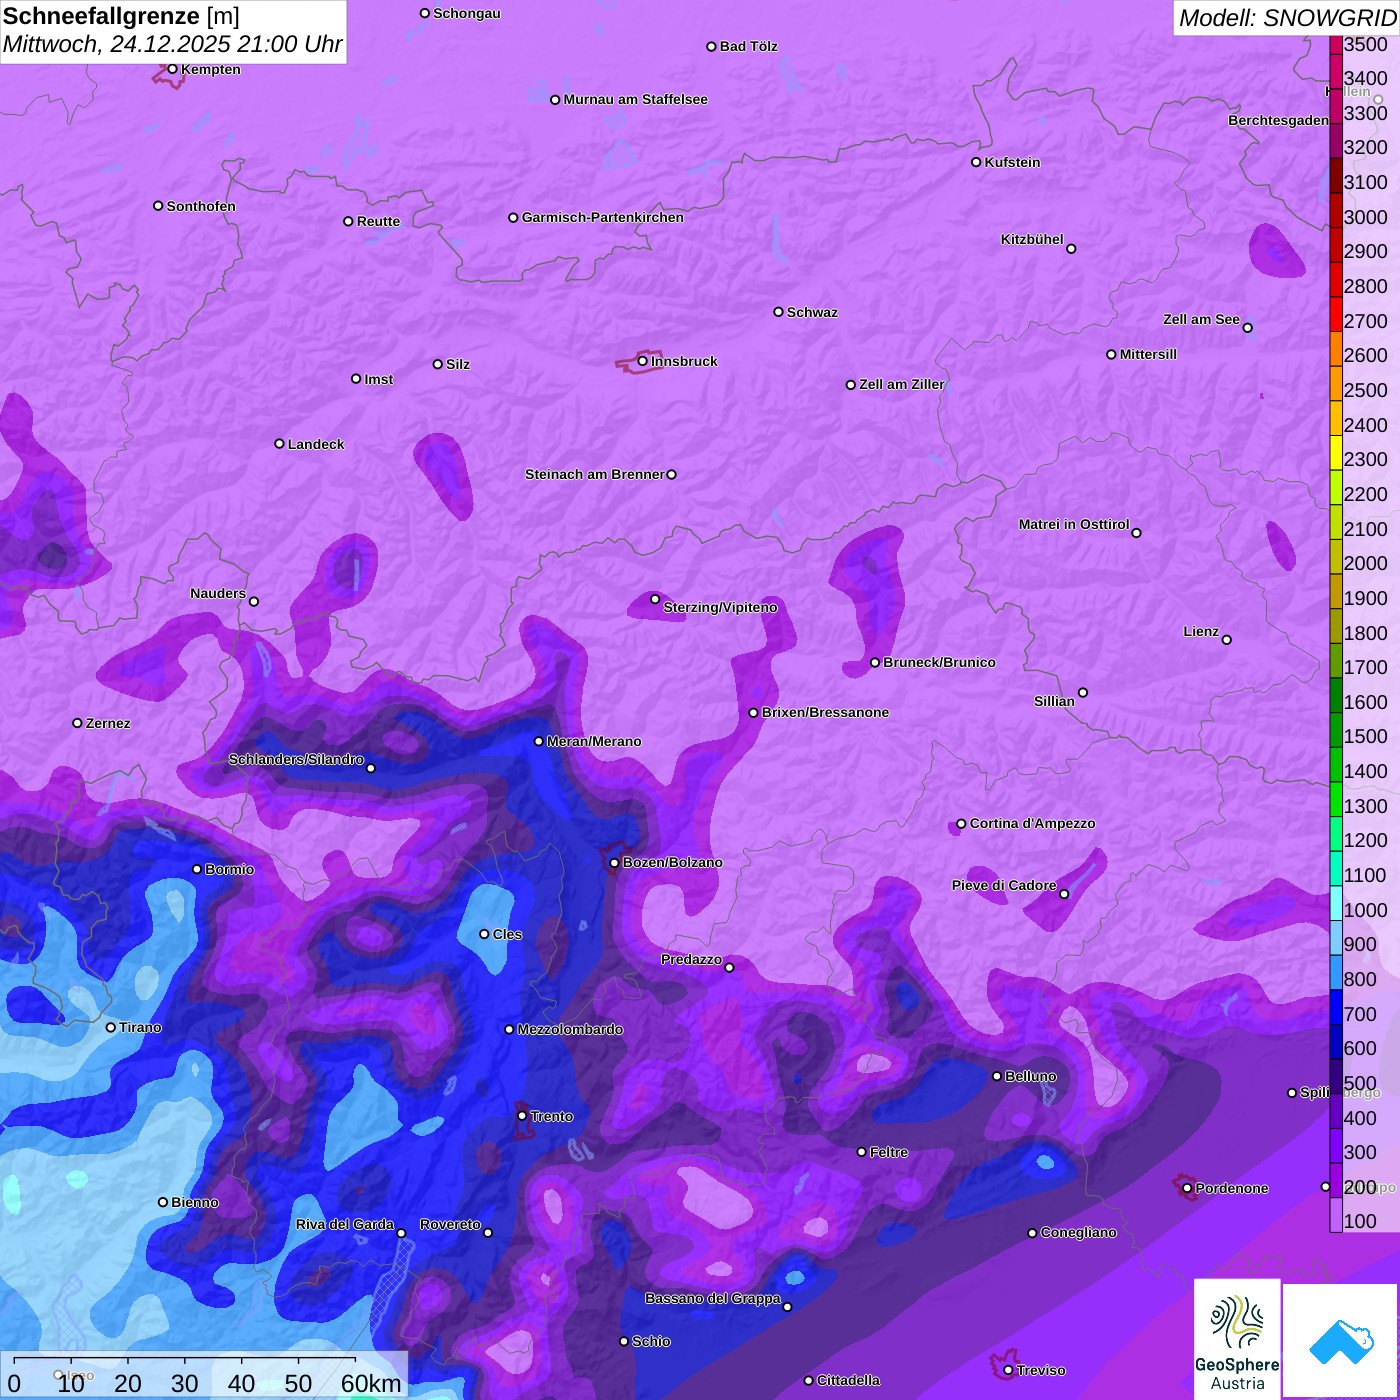Click the Treviso city marker dot
Screen dimensions: 1400x1400
point(1008,1370)
